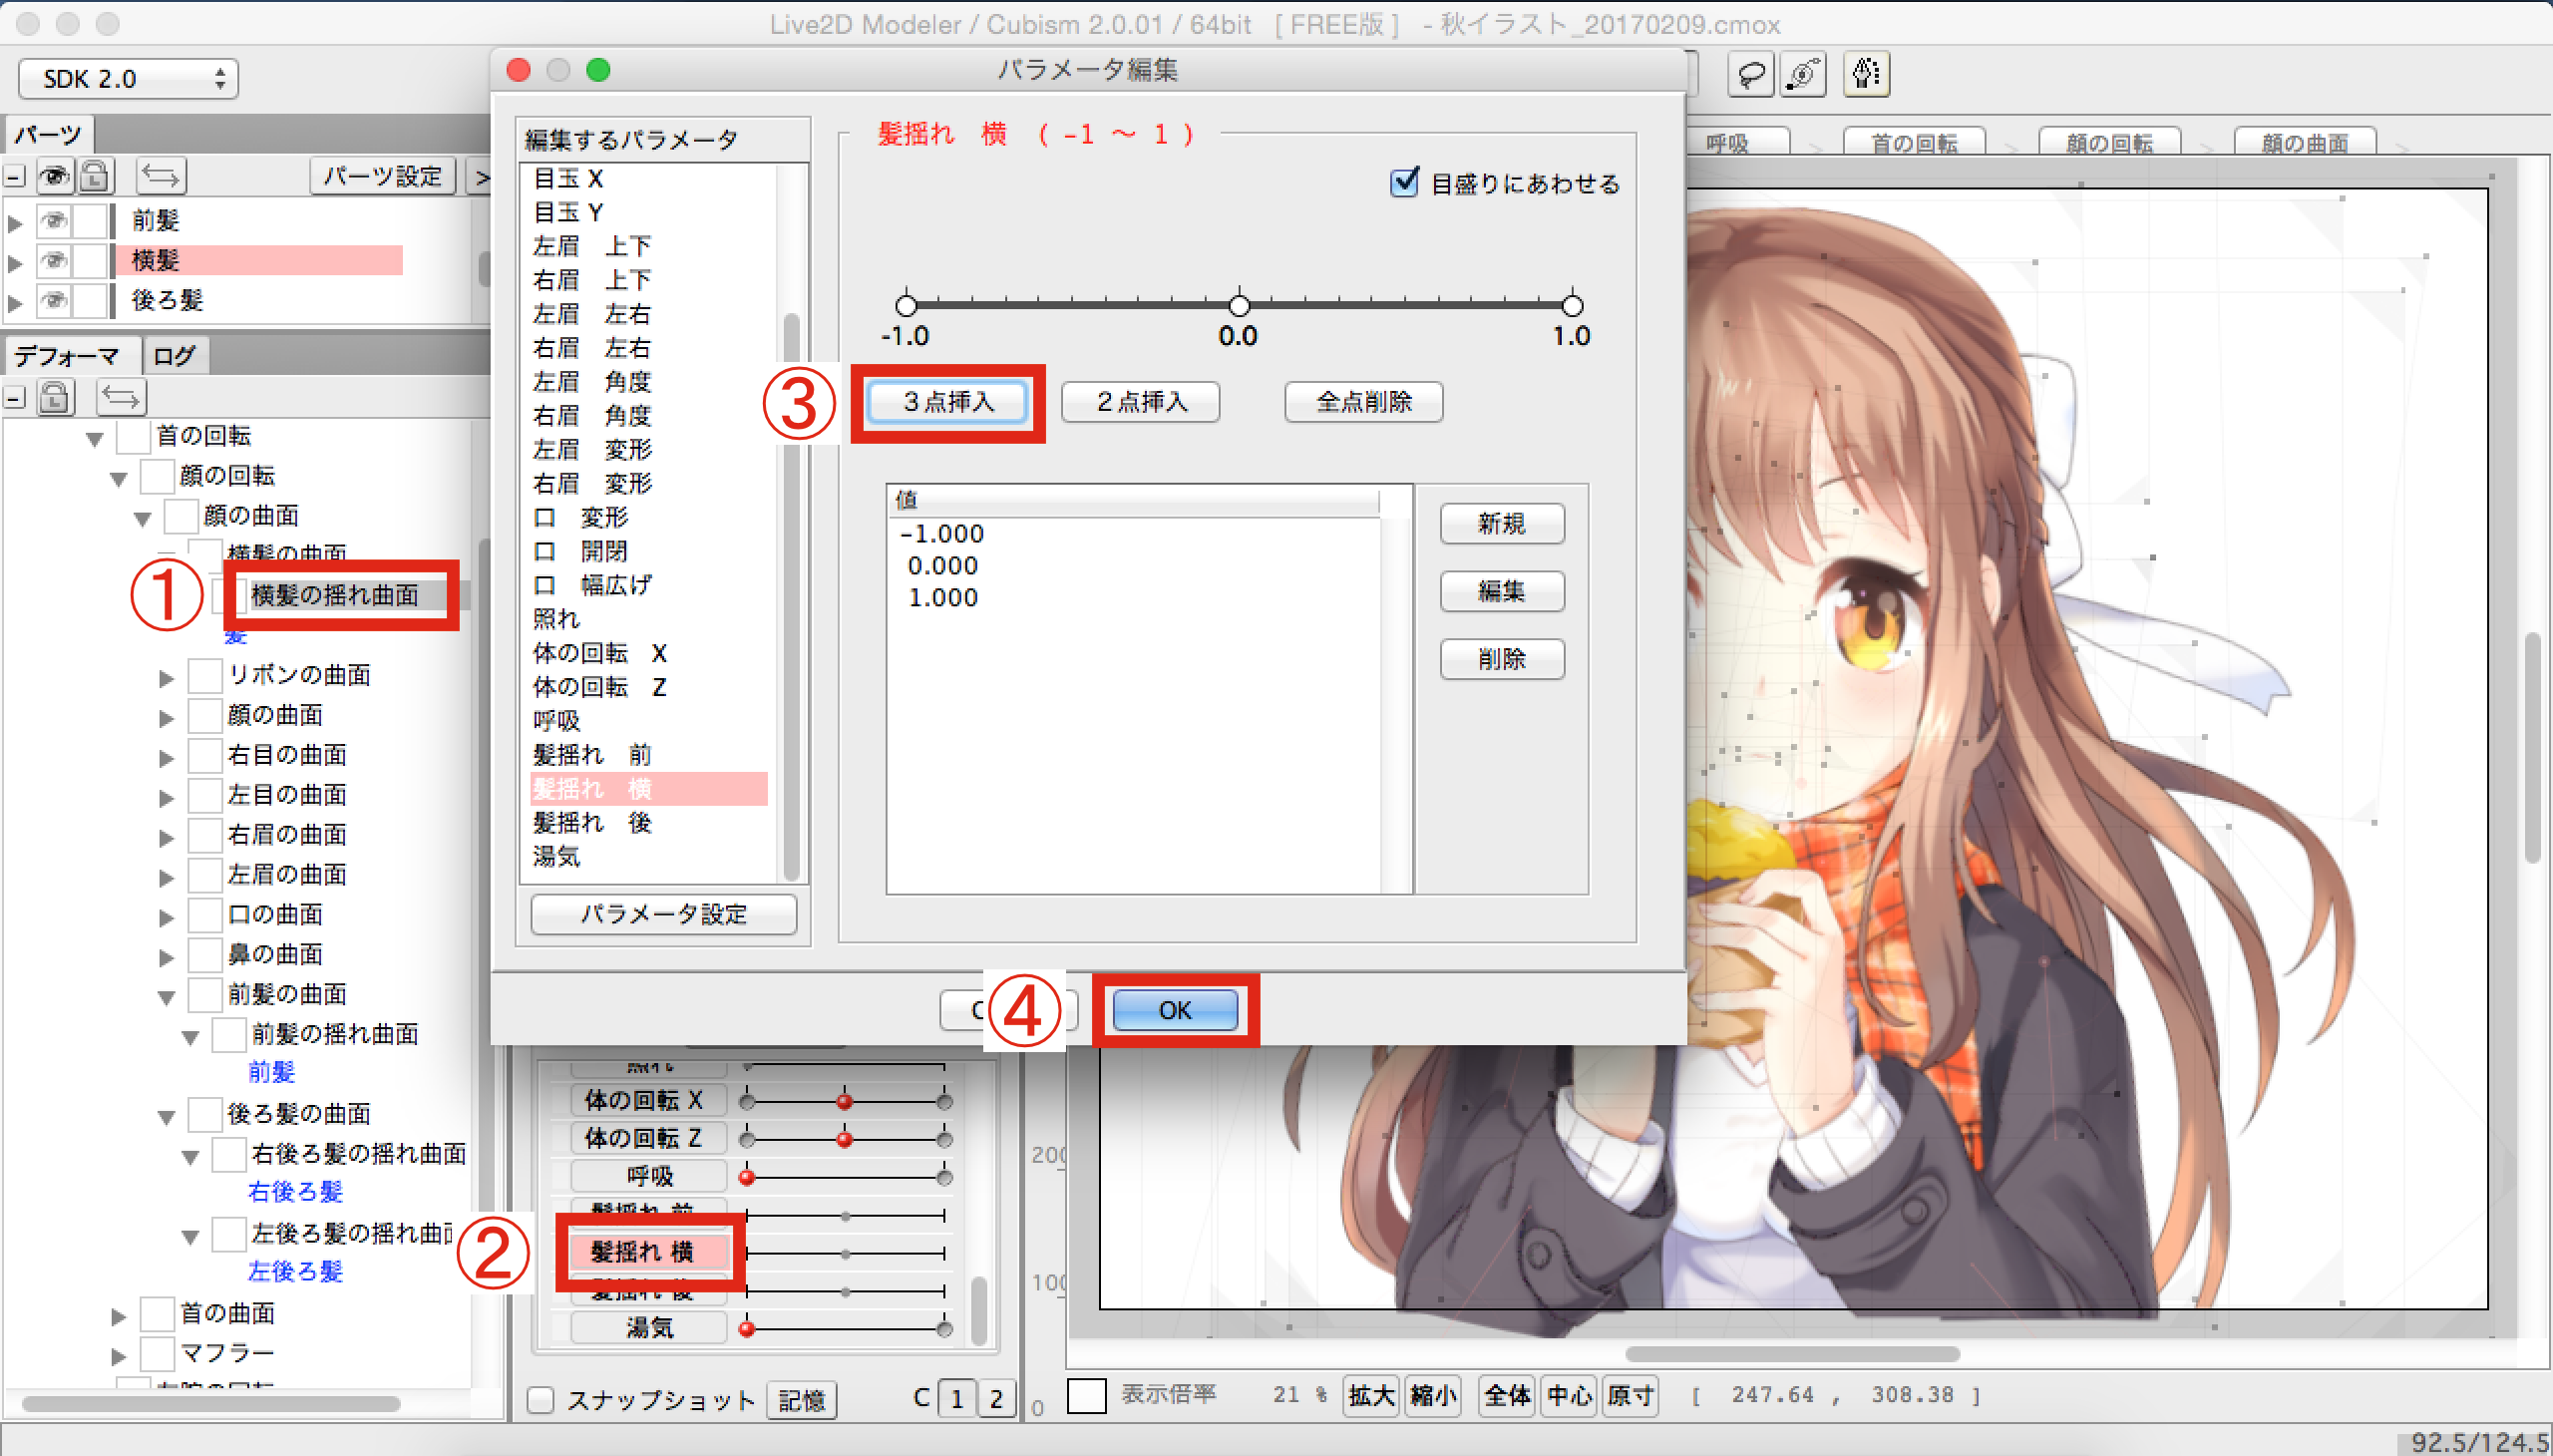
Task: Click the eye icon in Parts toolbar
Action: (55, 177)
